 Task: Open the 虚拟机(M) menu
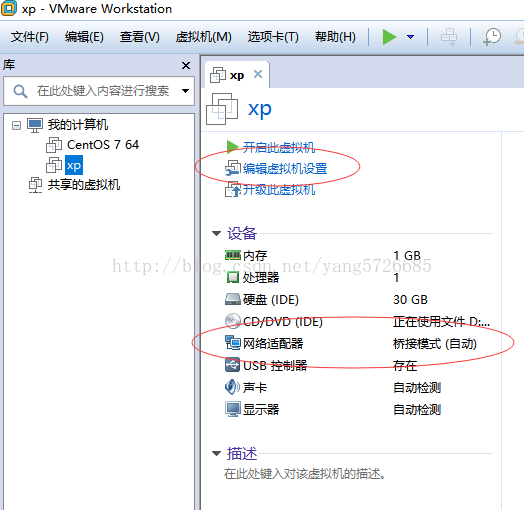tap(204, 37)
